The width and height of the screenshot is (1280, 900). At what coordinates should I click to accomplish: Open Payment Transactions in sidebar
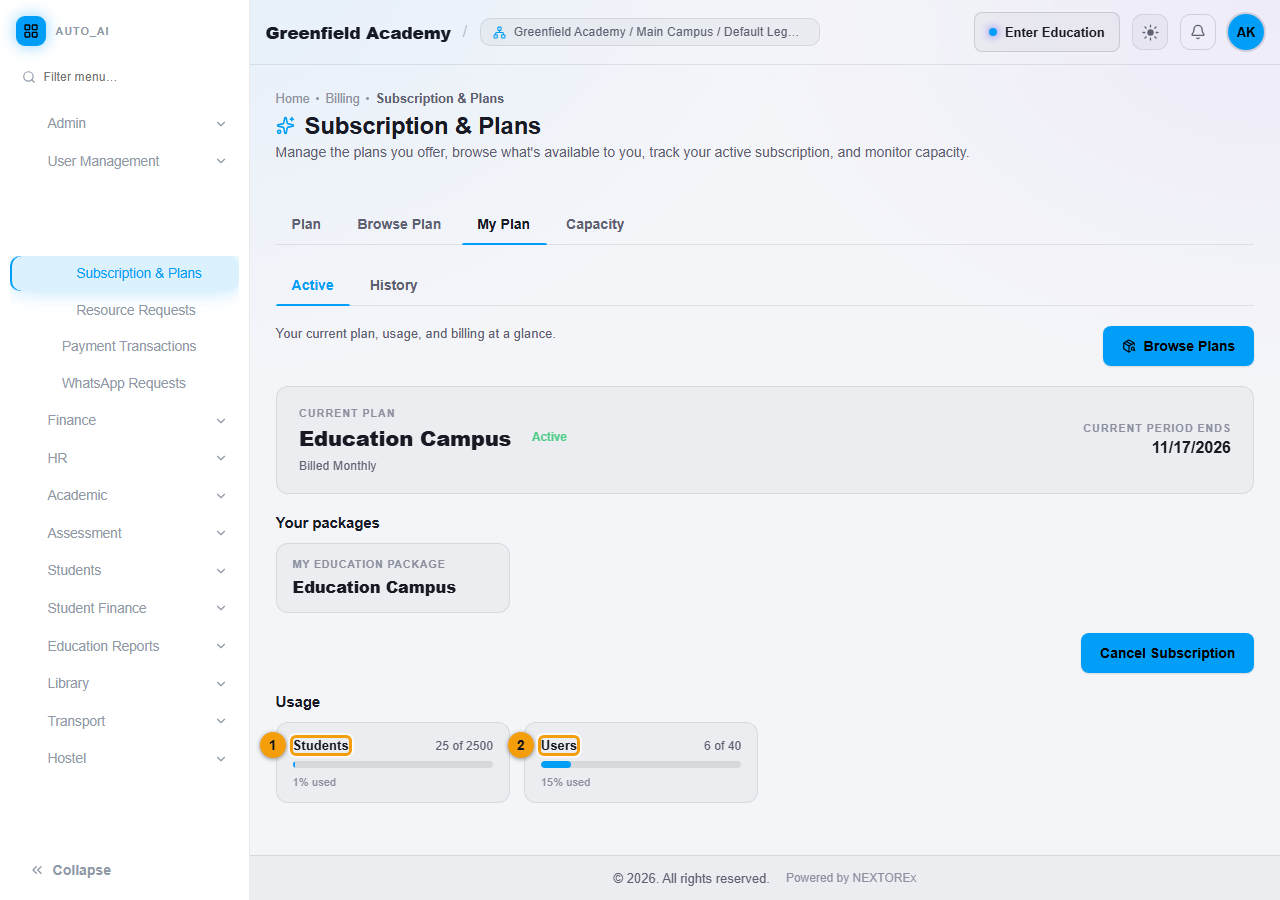[129, 346]
